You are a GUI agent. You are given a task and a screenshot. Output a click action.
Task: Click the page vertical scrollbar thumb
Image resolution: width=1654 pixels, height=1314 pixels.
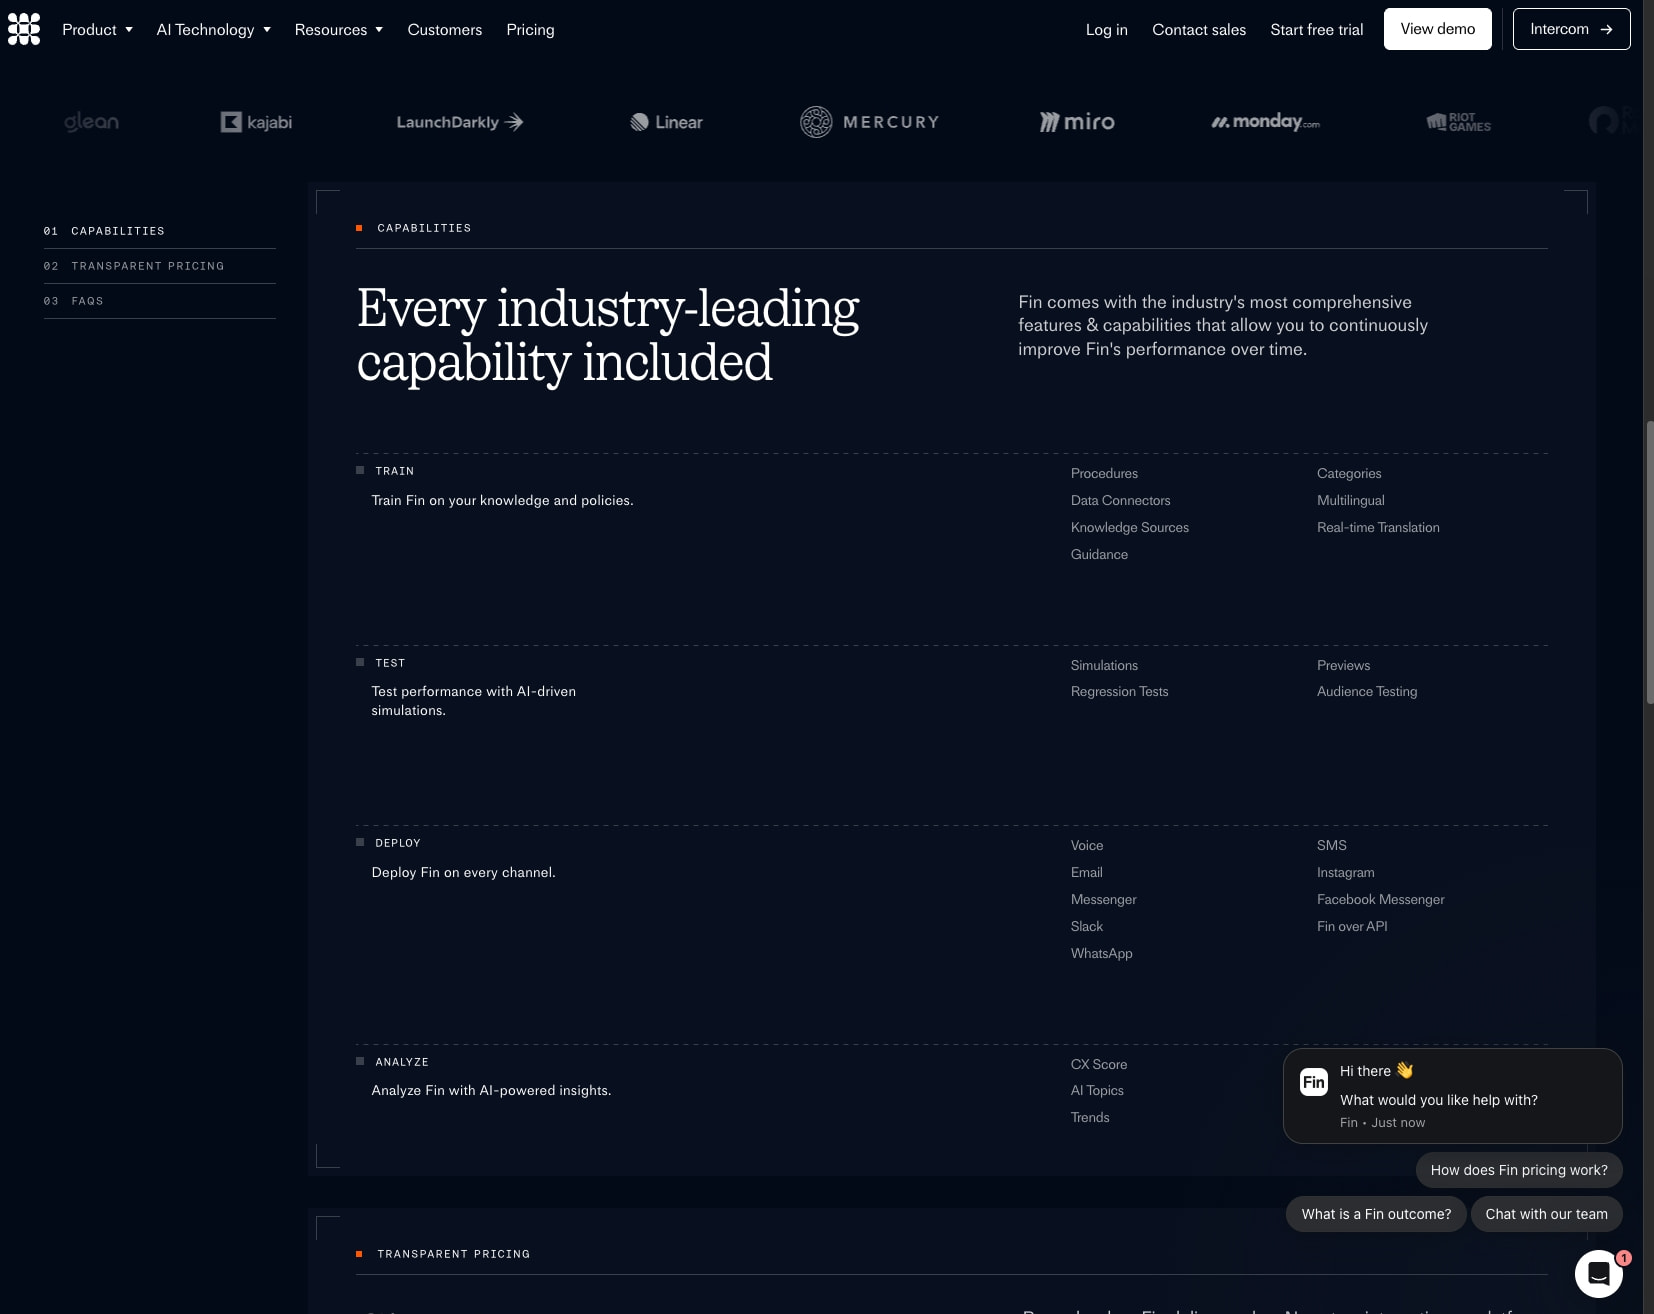[1649, 563]
